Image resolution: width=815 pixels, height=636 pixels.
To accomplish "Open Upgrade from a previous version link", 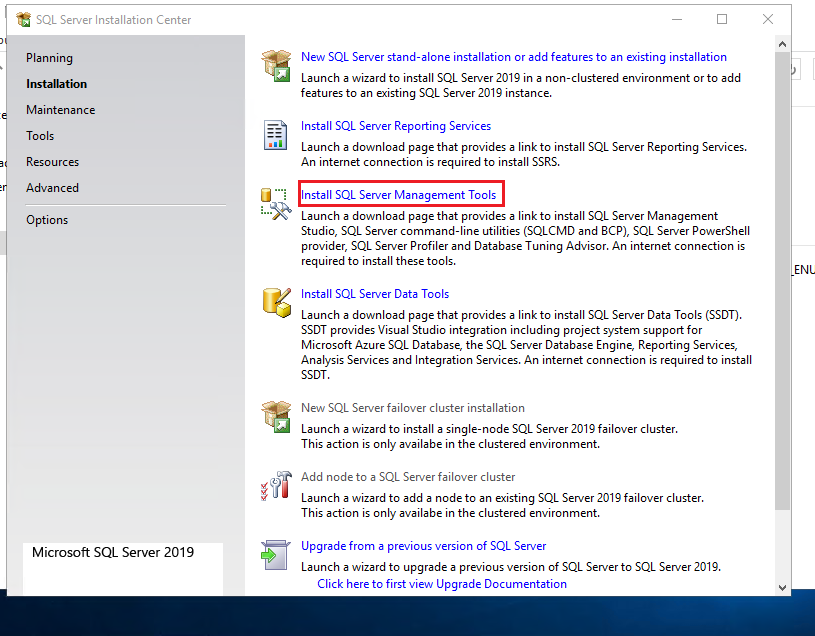I will (x=424, y=546).
